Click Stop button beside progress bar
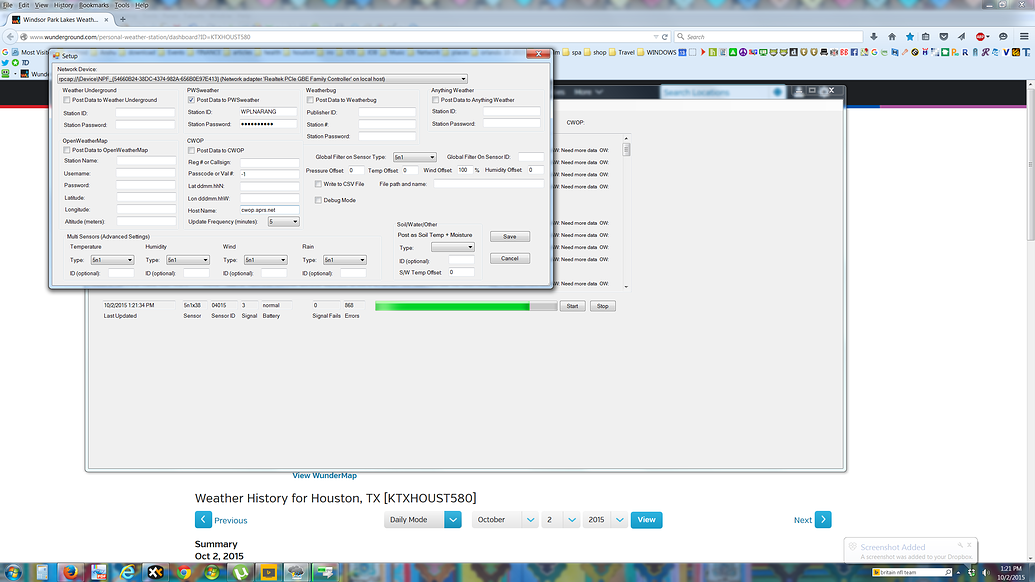The width and height of the screenshot is (1035, 582). (603, 306)
